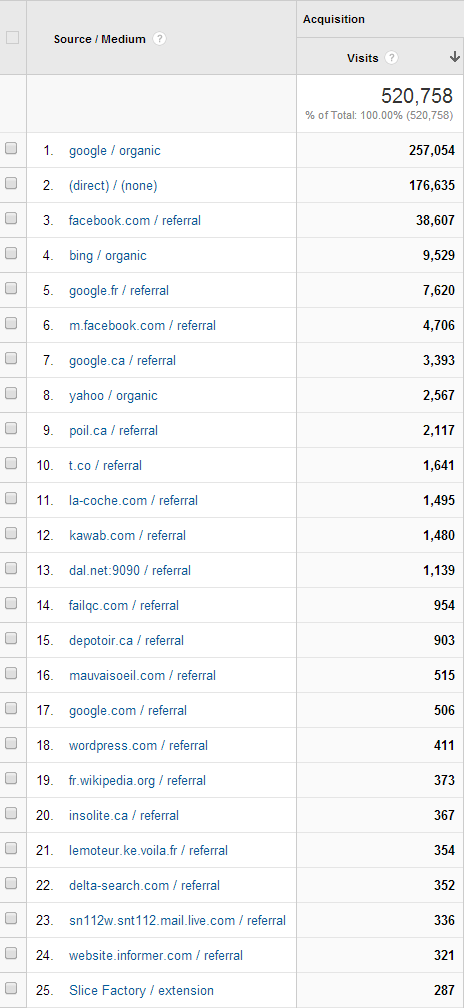Image resolution: width=464 pixels, height=1008 pixels.
Task: Open the google / organic source link
Action: pos(115,150)
